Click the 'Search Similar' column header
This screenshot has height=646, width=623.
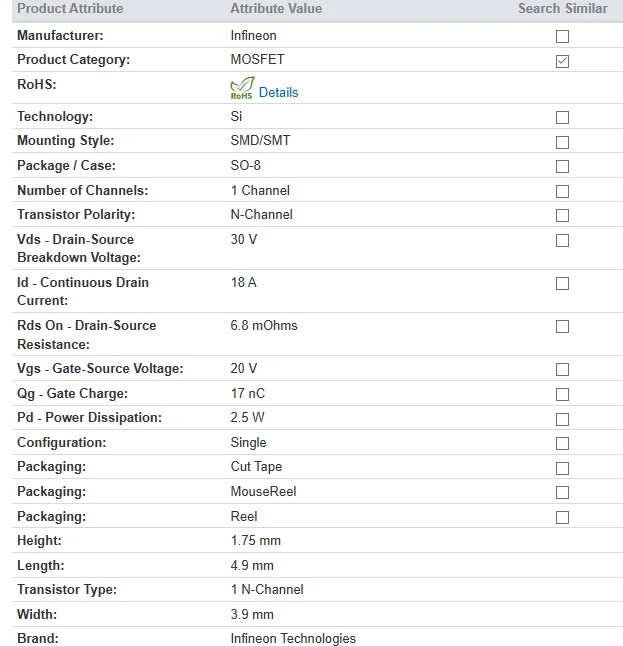[562, 8]
